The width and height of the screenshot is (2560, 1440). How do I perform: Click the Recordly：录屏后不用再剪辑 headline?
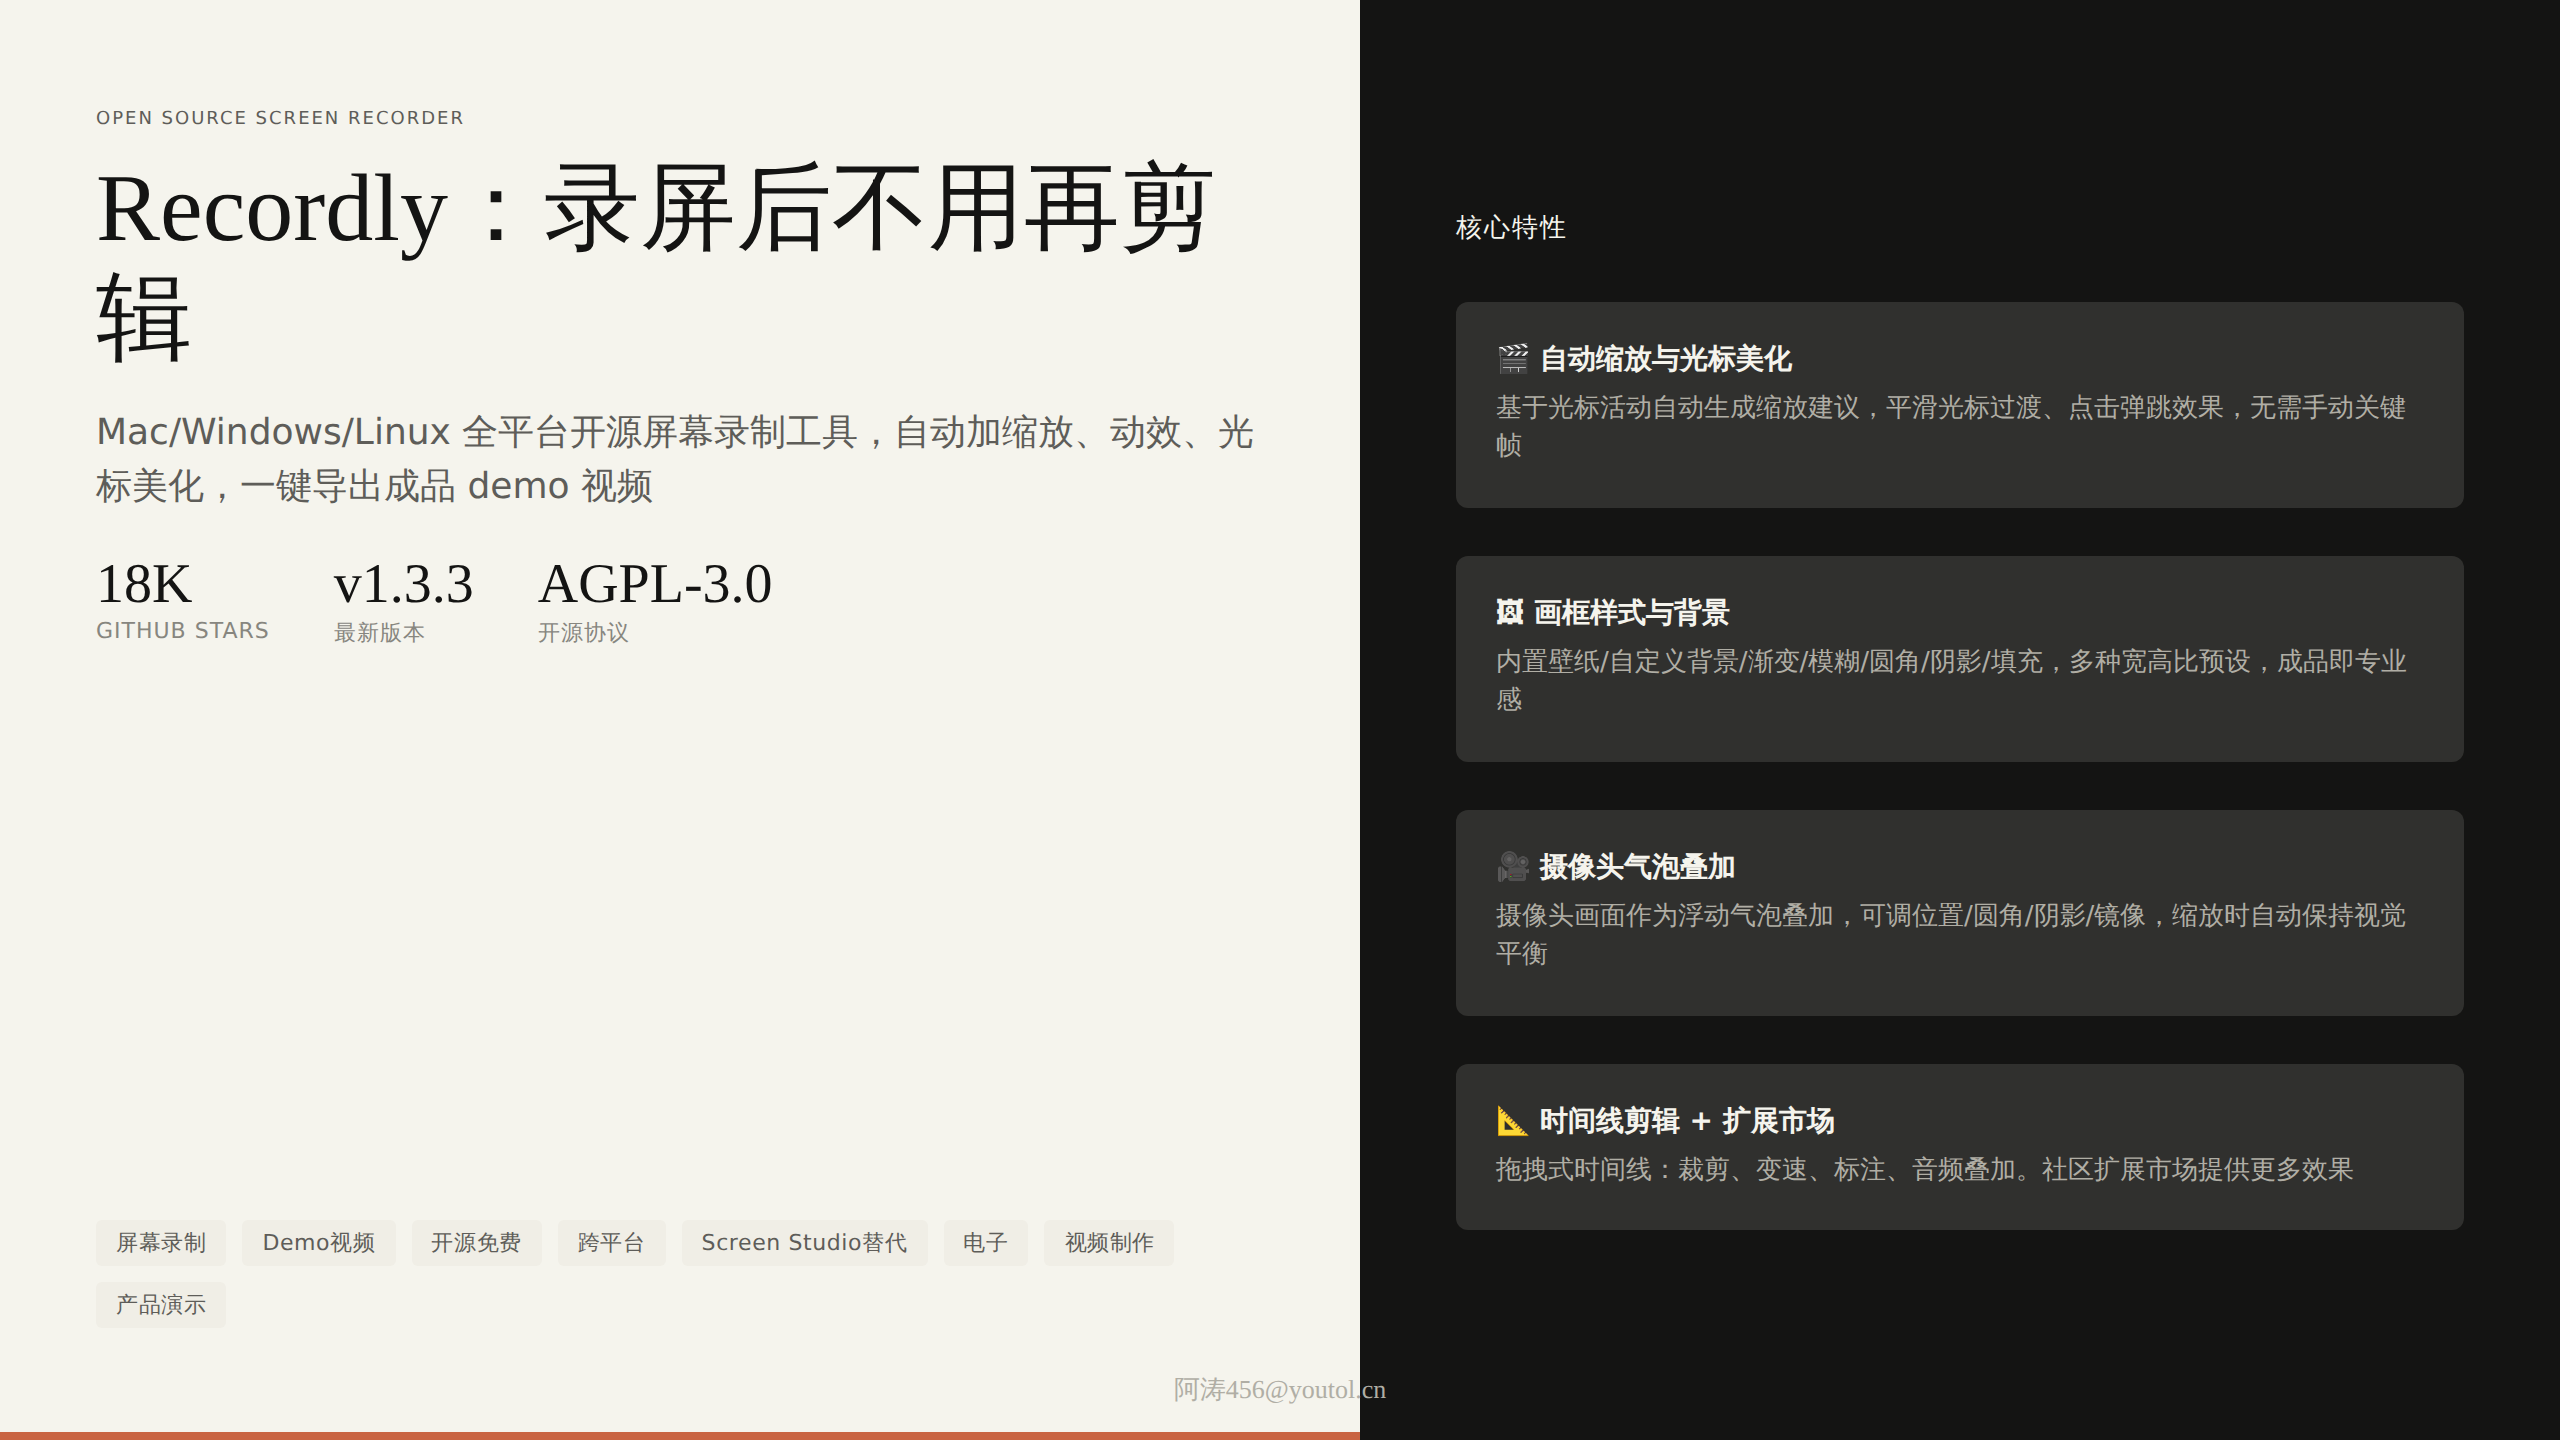pos(655,263)
